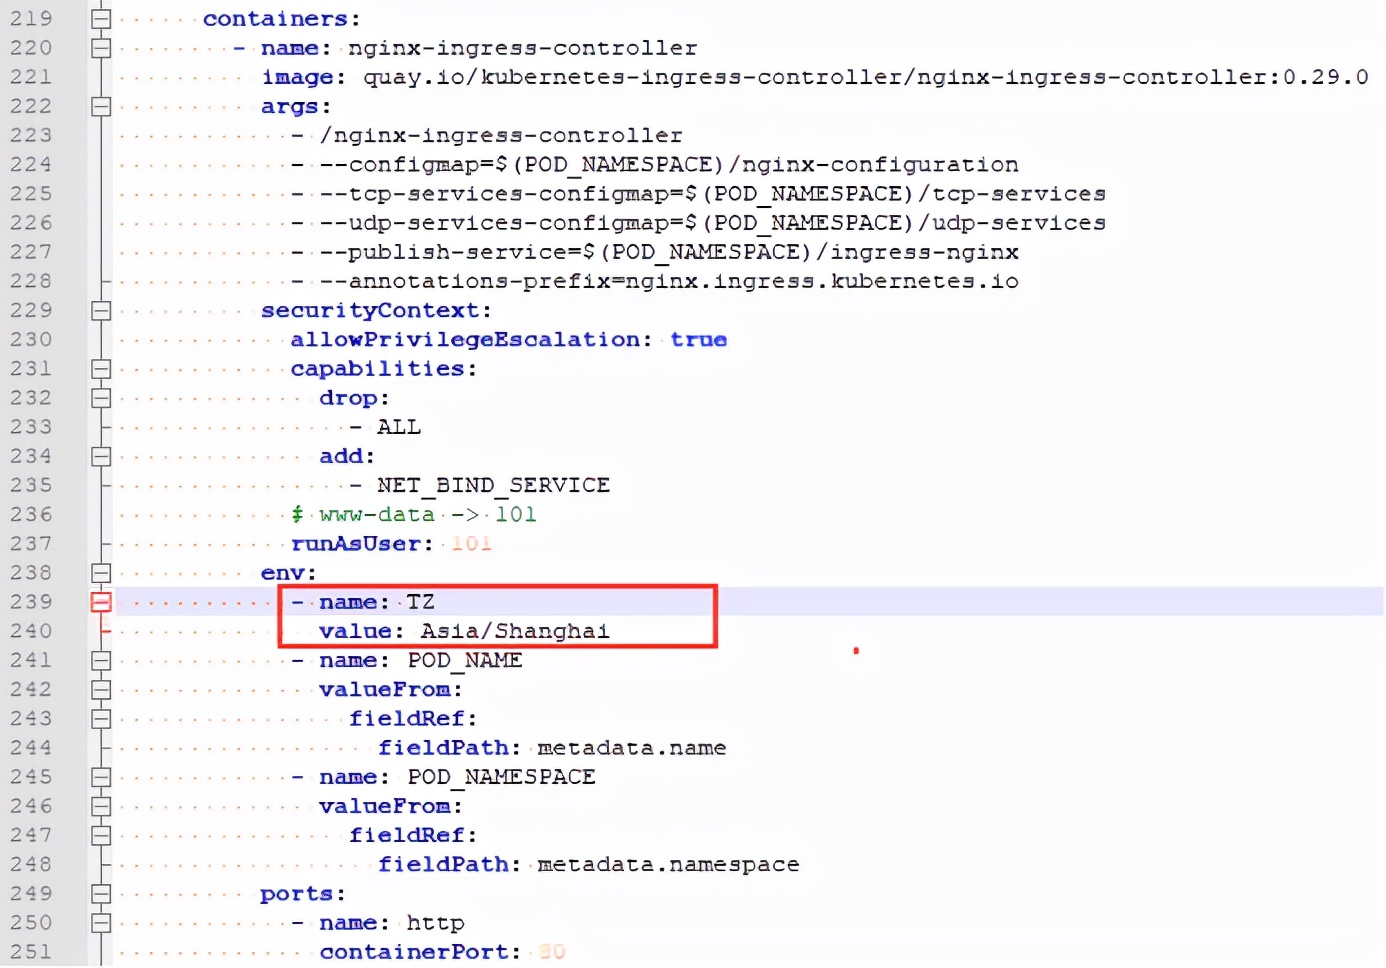Click 'metadata.name' fieldPath value
The width and height of the screenshot is (1386, 968).
[632, 748]
